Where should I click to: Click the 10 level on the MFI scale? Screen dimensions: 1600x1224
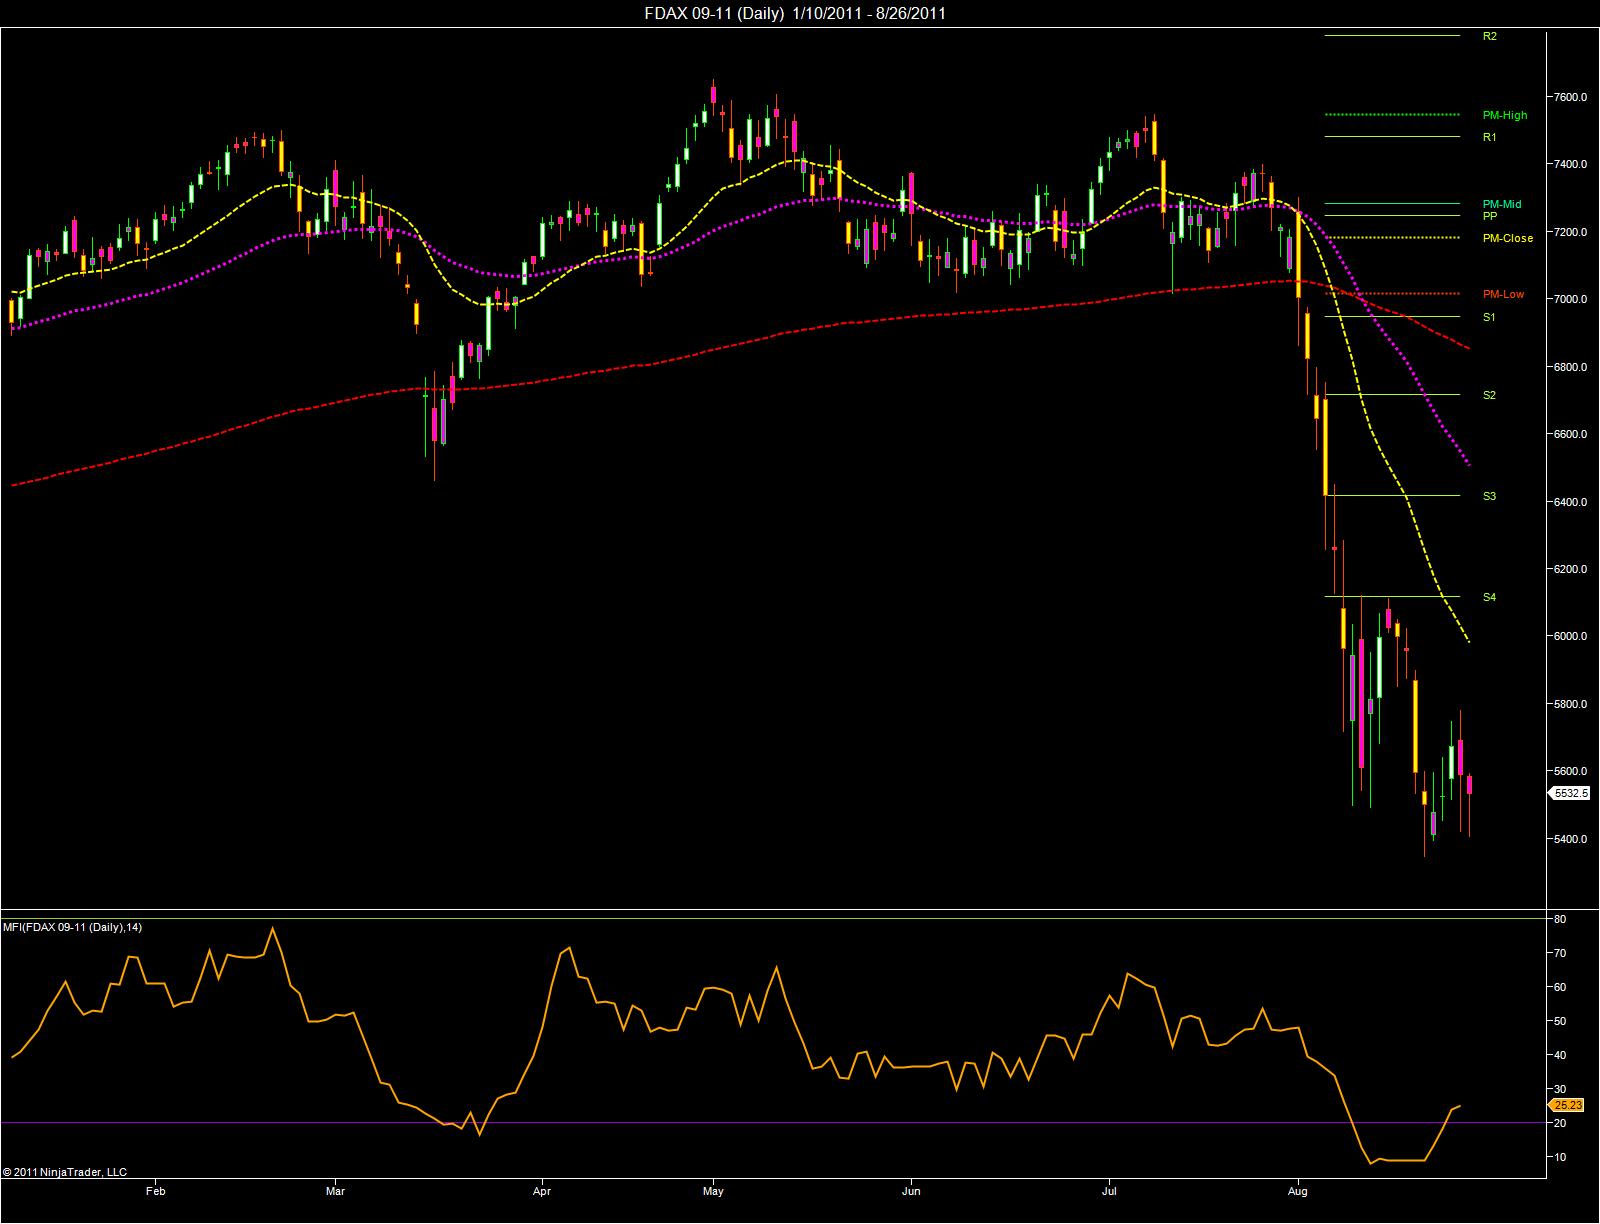click(x=1560, y=1157)
